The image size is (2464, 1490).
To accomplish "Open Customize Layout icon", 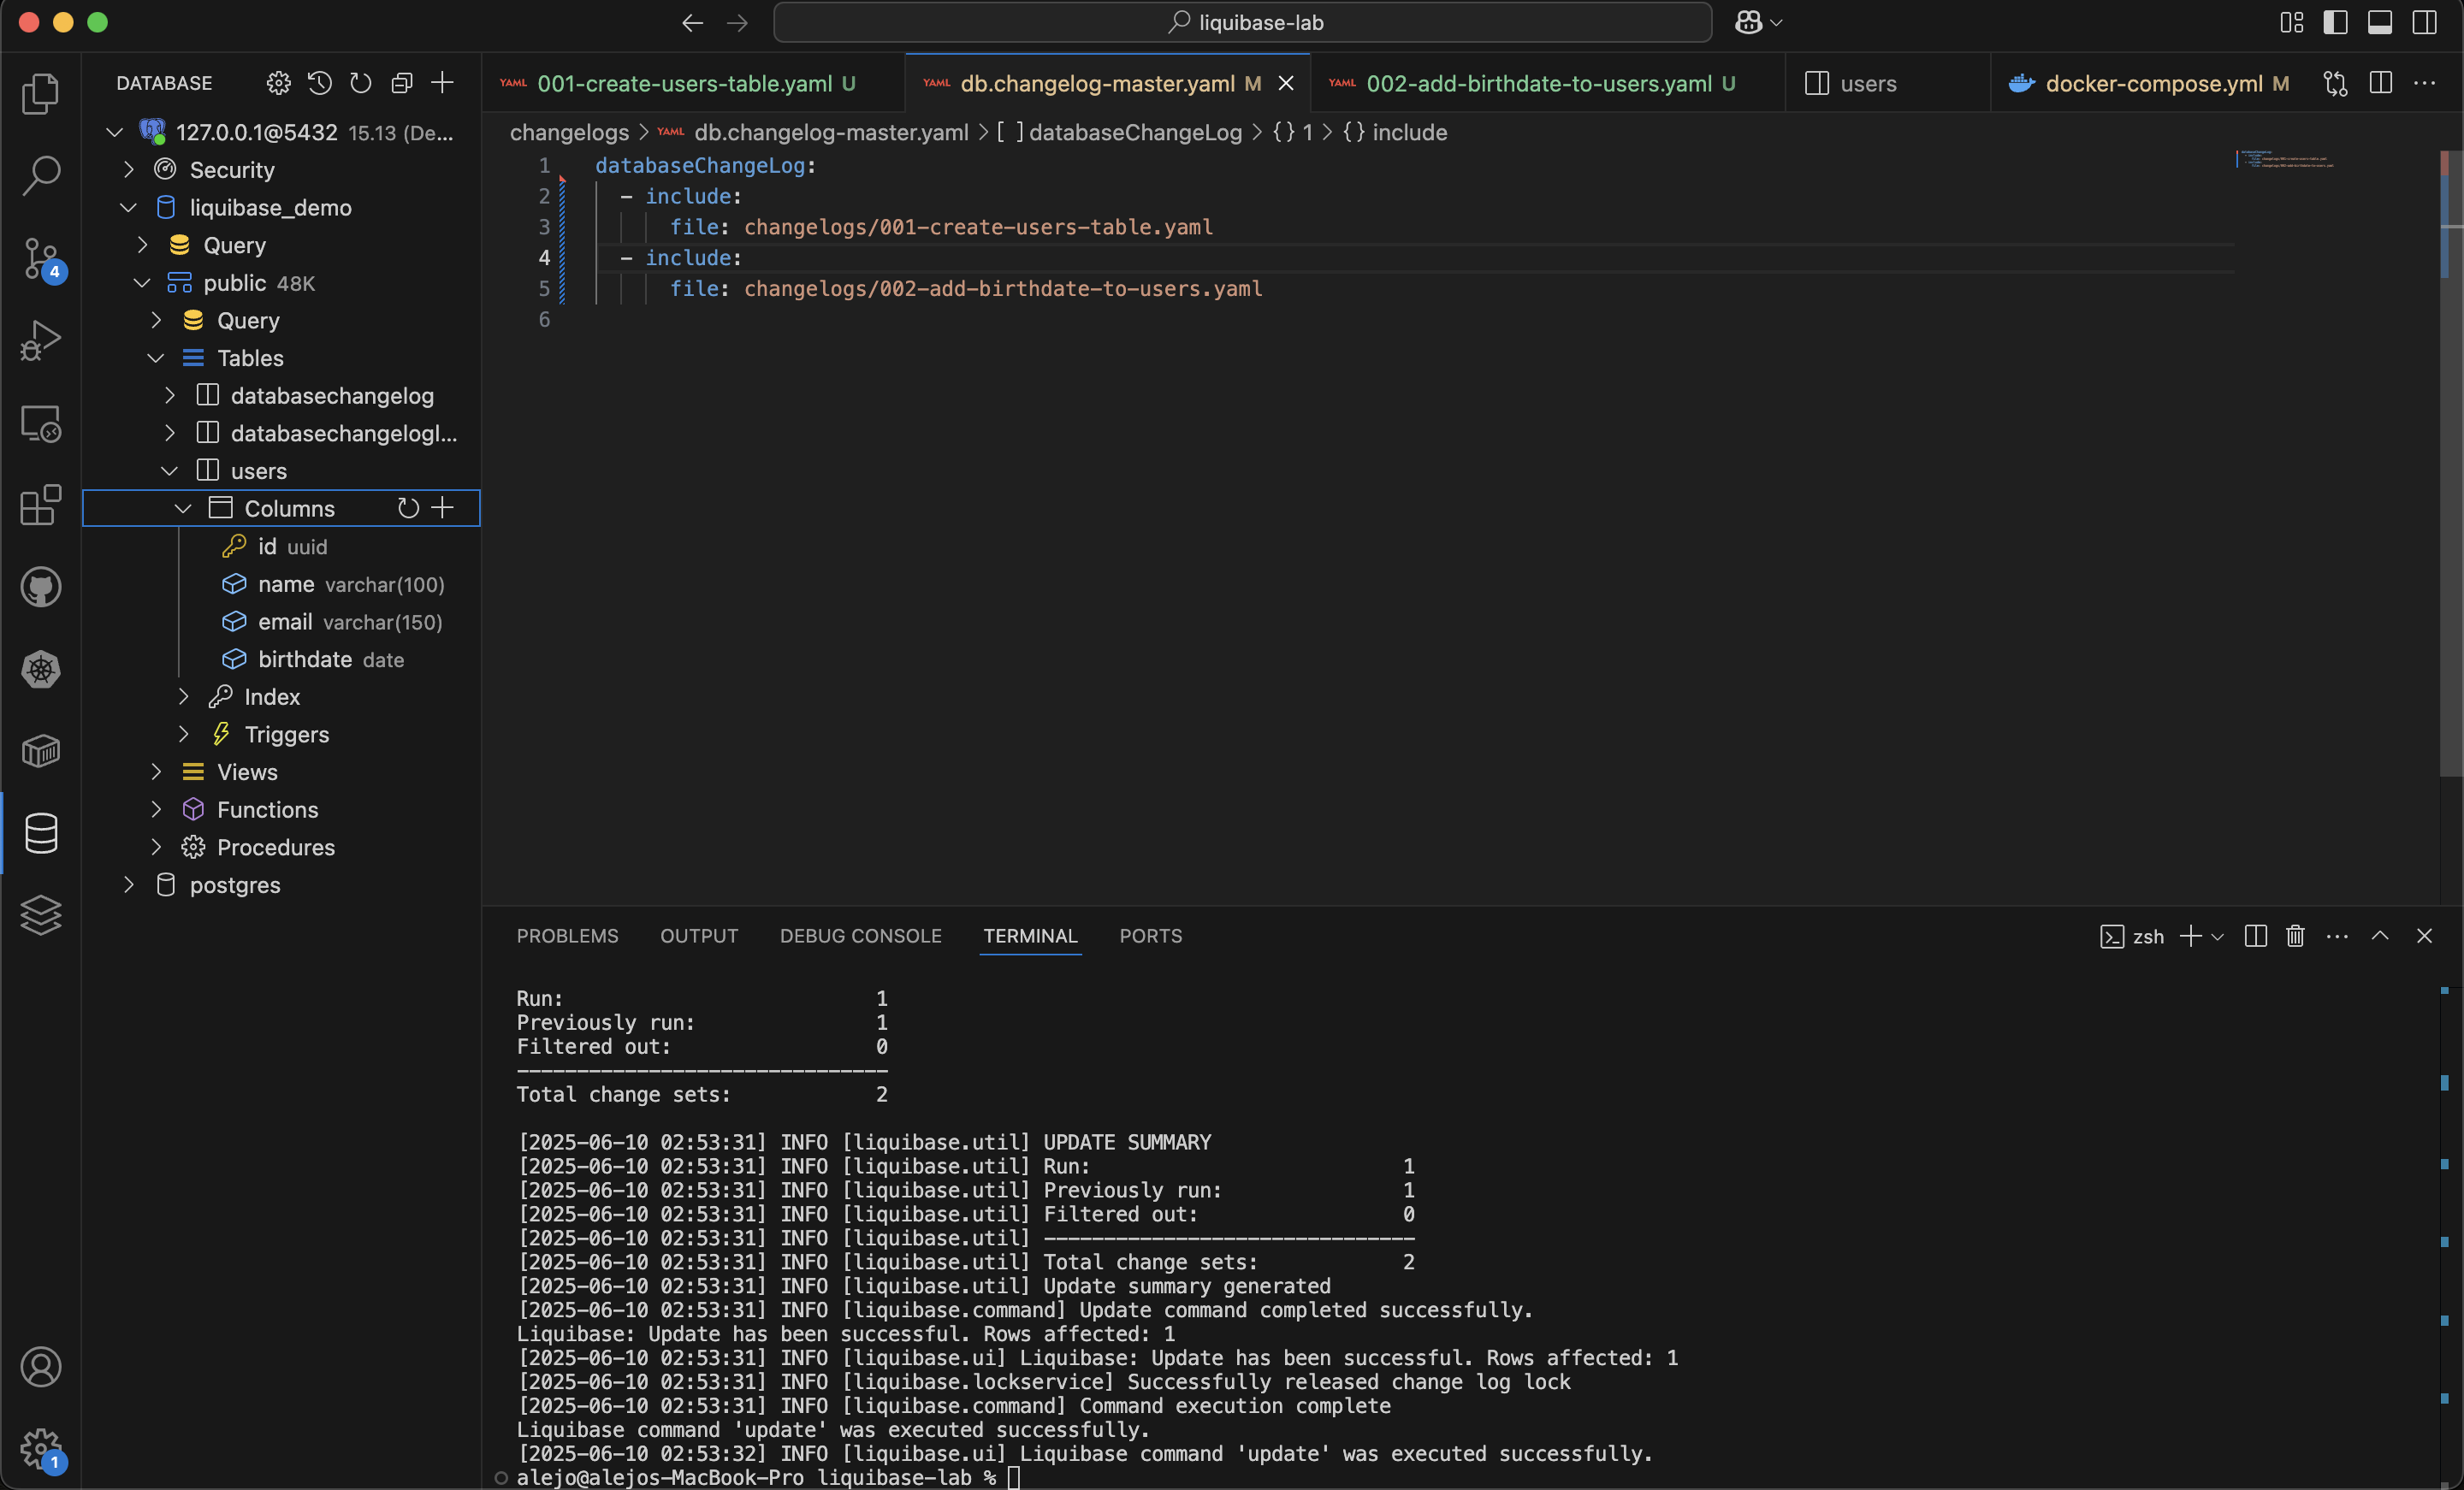I will (2292, 22).
